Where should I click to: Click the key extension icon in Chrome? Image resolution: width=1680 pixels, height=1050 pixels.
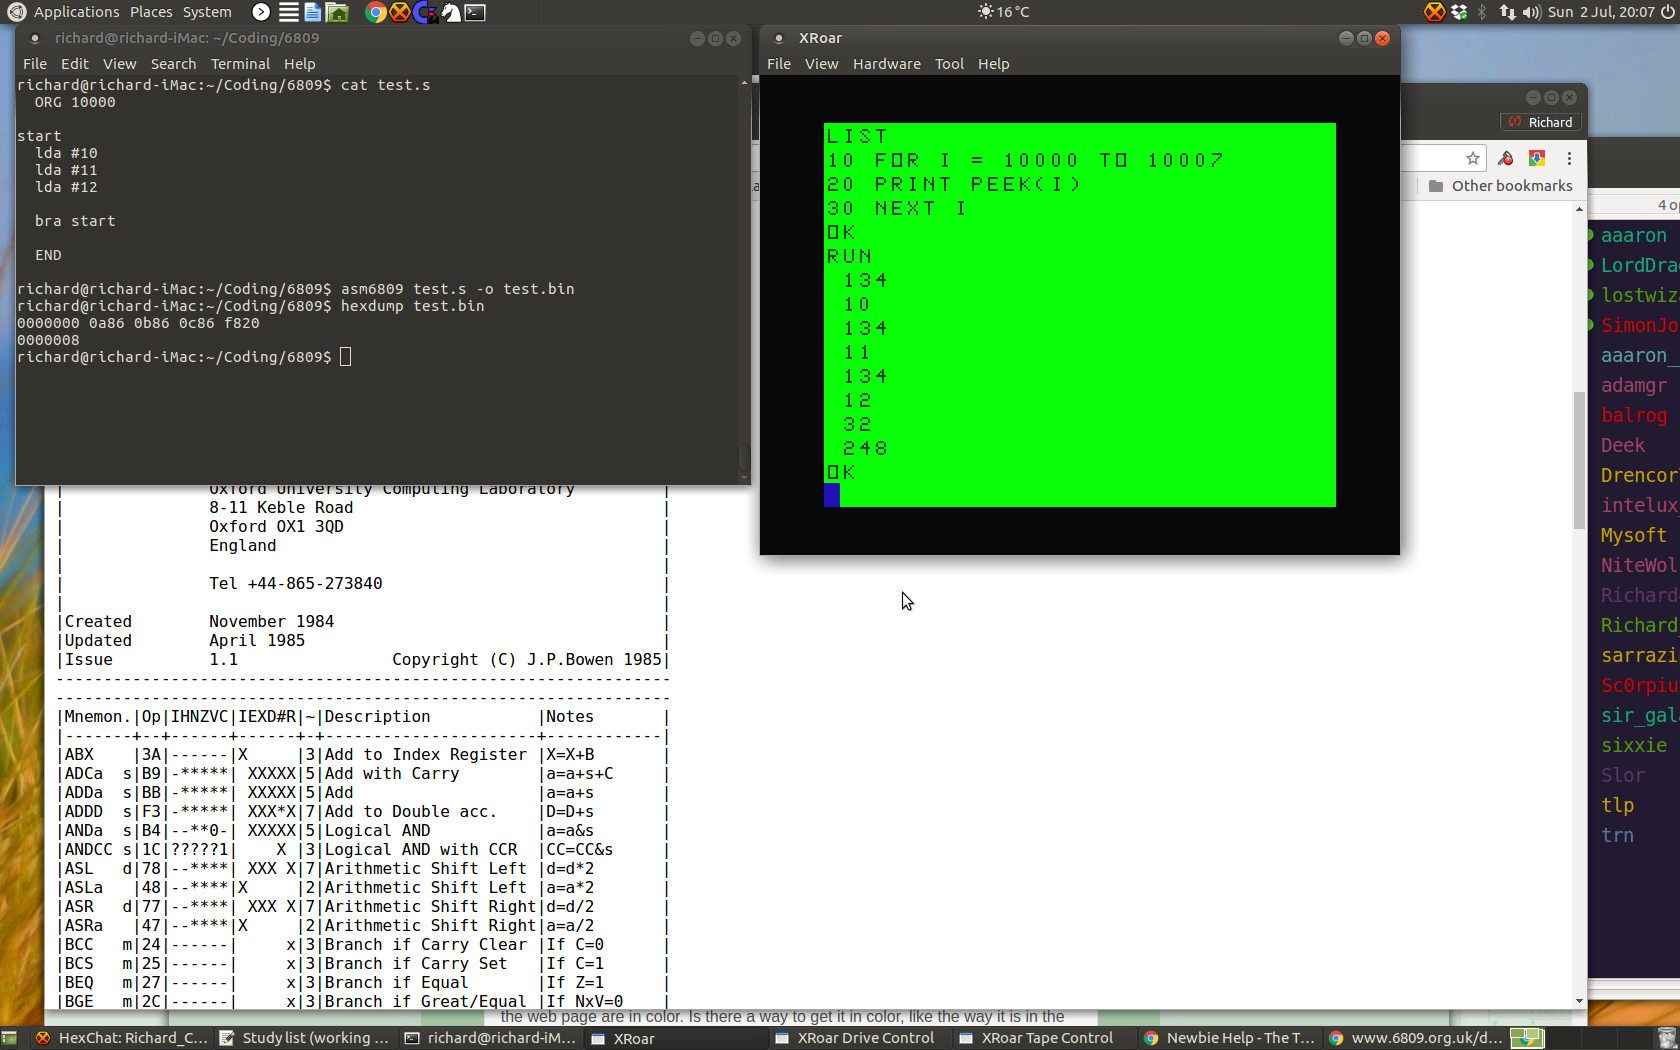click(1505, 158)
